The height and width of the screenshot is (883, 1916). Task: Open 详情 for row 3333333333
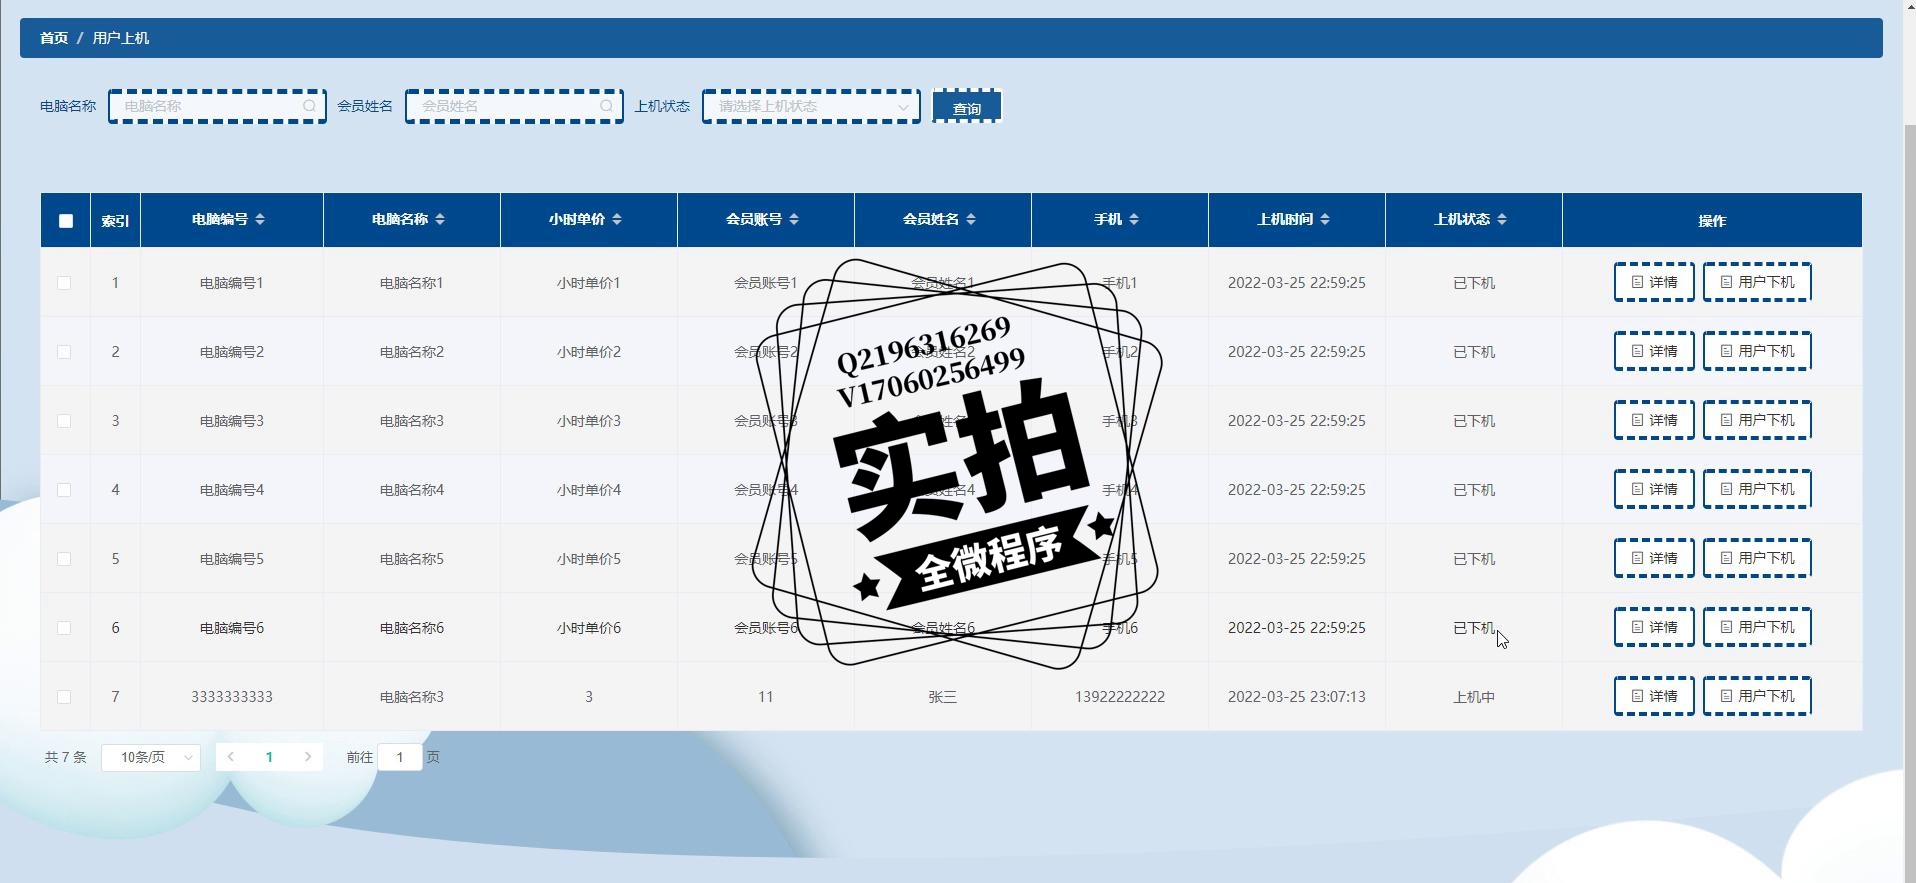pyautogui.click(x=1654, y=696)
